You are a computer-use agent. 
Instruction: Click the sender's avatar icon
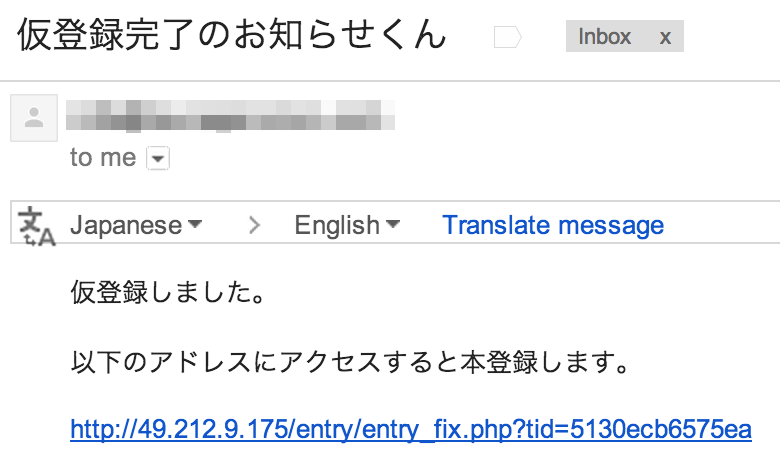point(33,118)
